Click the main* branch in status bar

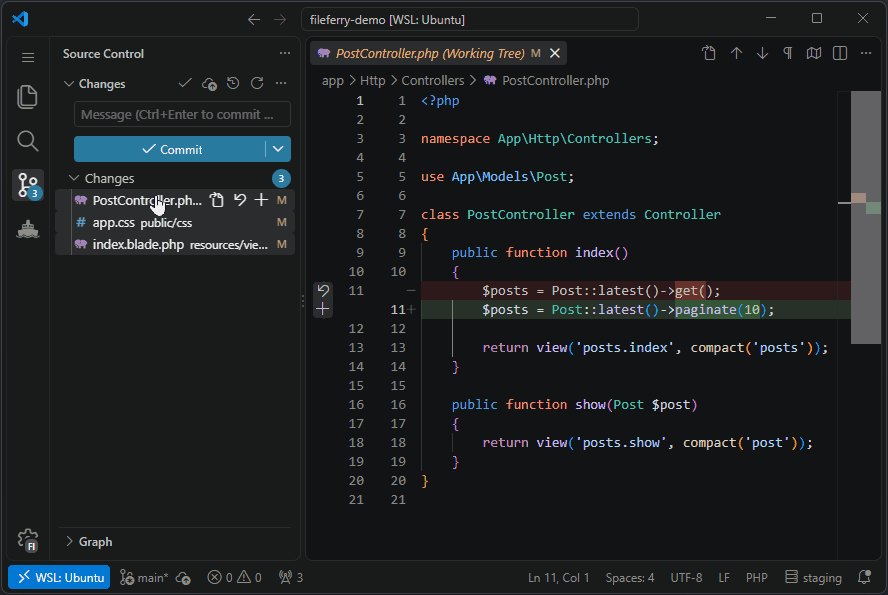[x=144, y=577]
